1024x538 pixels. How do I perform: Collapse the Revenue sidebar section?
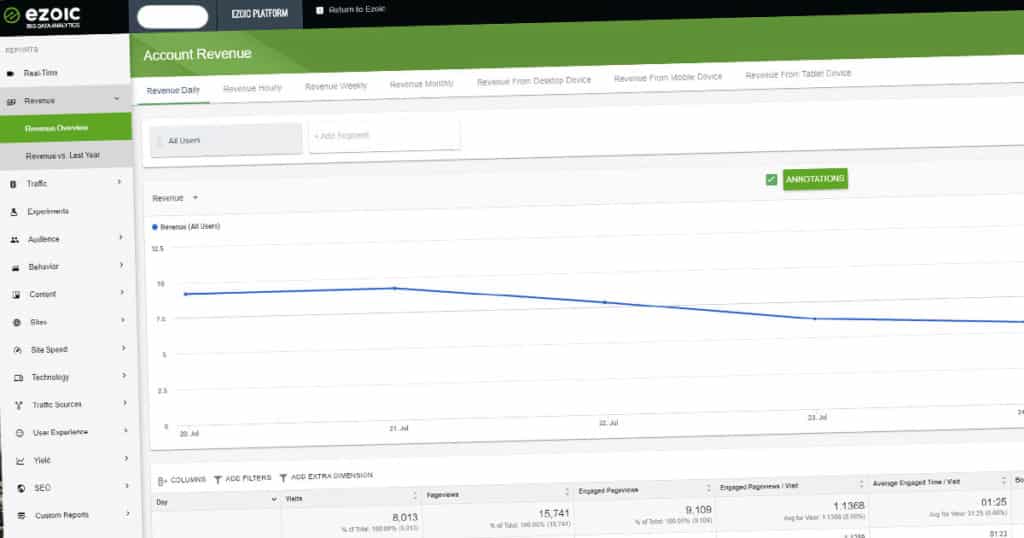click(117, 99)
